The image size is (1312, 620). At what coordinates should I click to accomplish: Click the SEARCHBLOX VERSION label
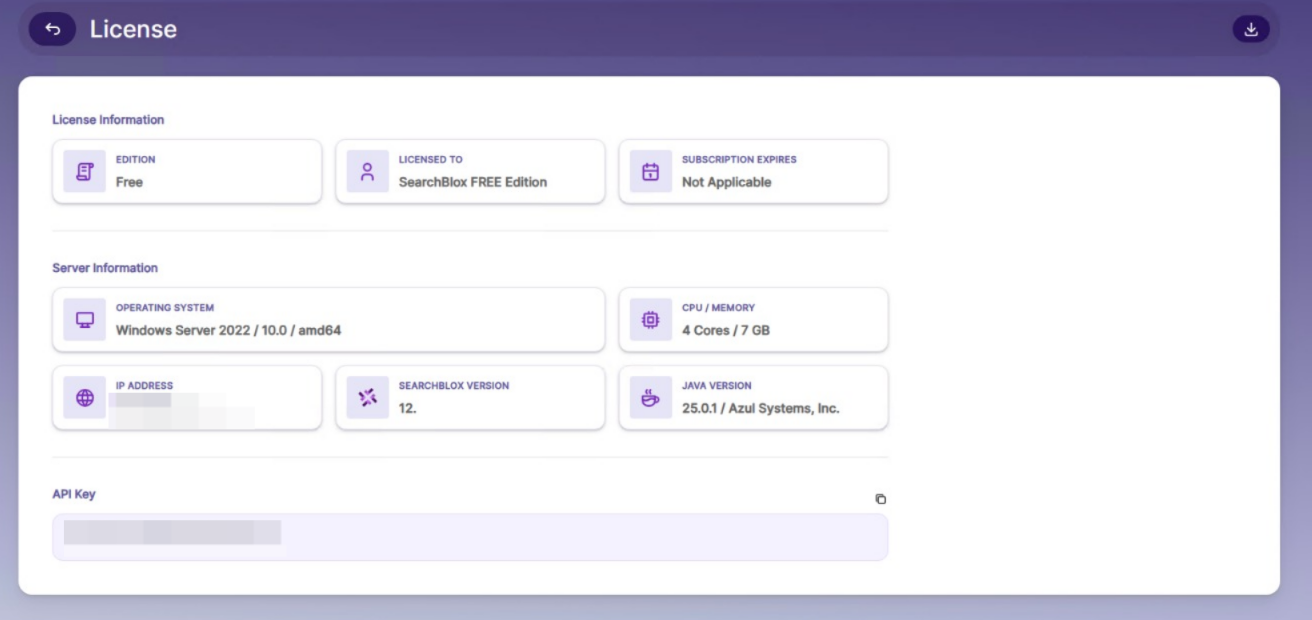(x=454, y=386)
